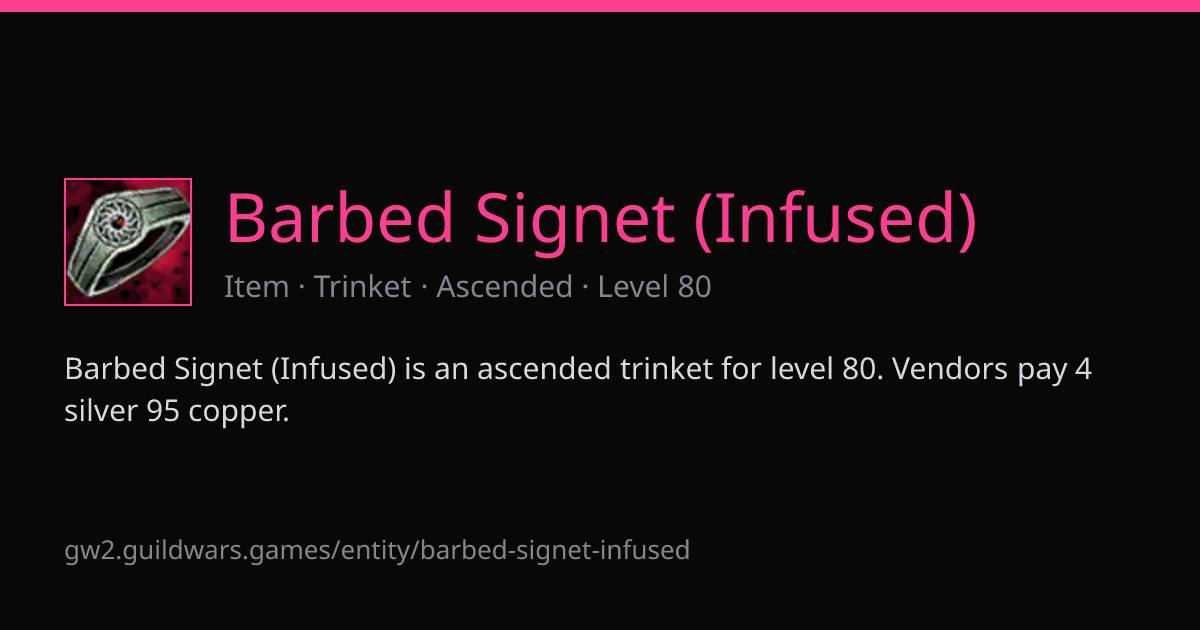1200x630 pixels.
Task: Open the gw2.guildwars.games entity URL
Action: coord(377,550)
